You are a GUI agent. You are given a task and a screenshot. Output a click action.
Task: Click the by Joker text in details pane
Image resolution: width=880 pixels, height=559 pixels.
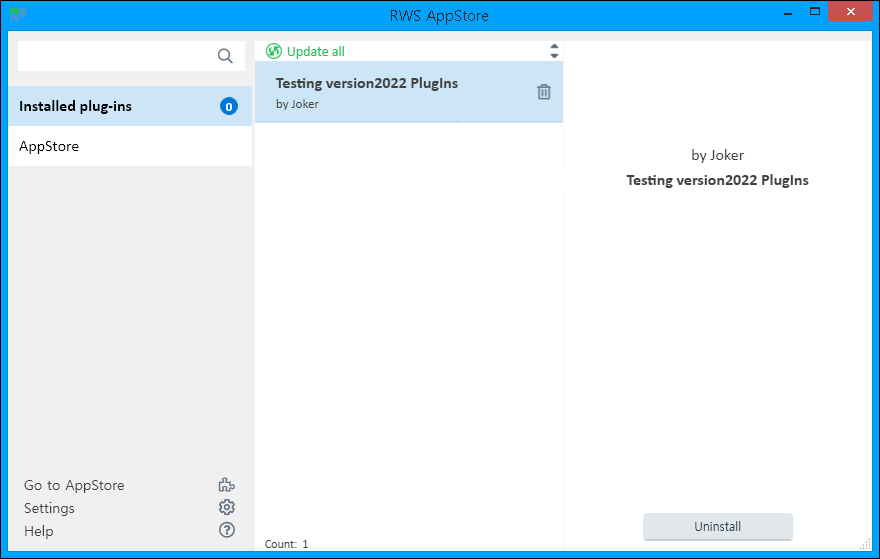[x=717, y=155]
